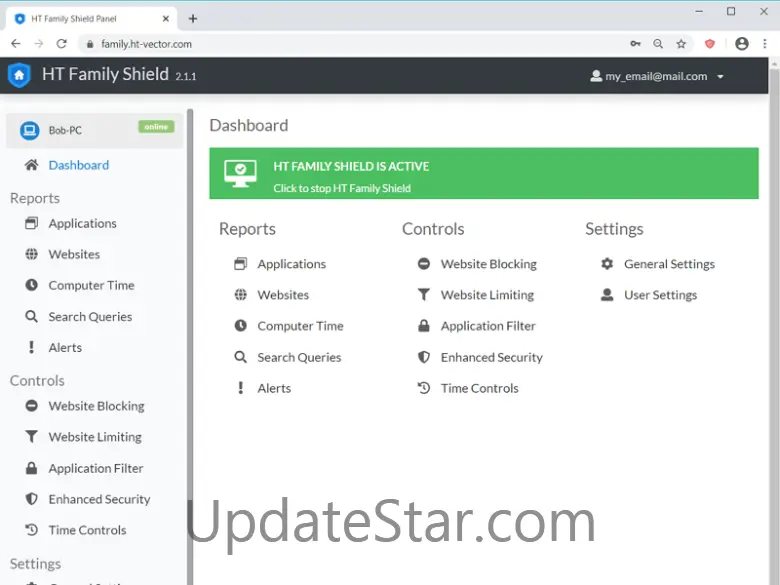780x585 pixels.
Task: Click the saved passwords key icon
Action: coord(635,44)
